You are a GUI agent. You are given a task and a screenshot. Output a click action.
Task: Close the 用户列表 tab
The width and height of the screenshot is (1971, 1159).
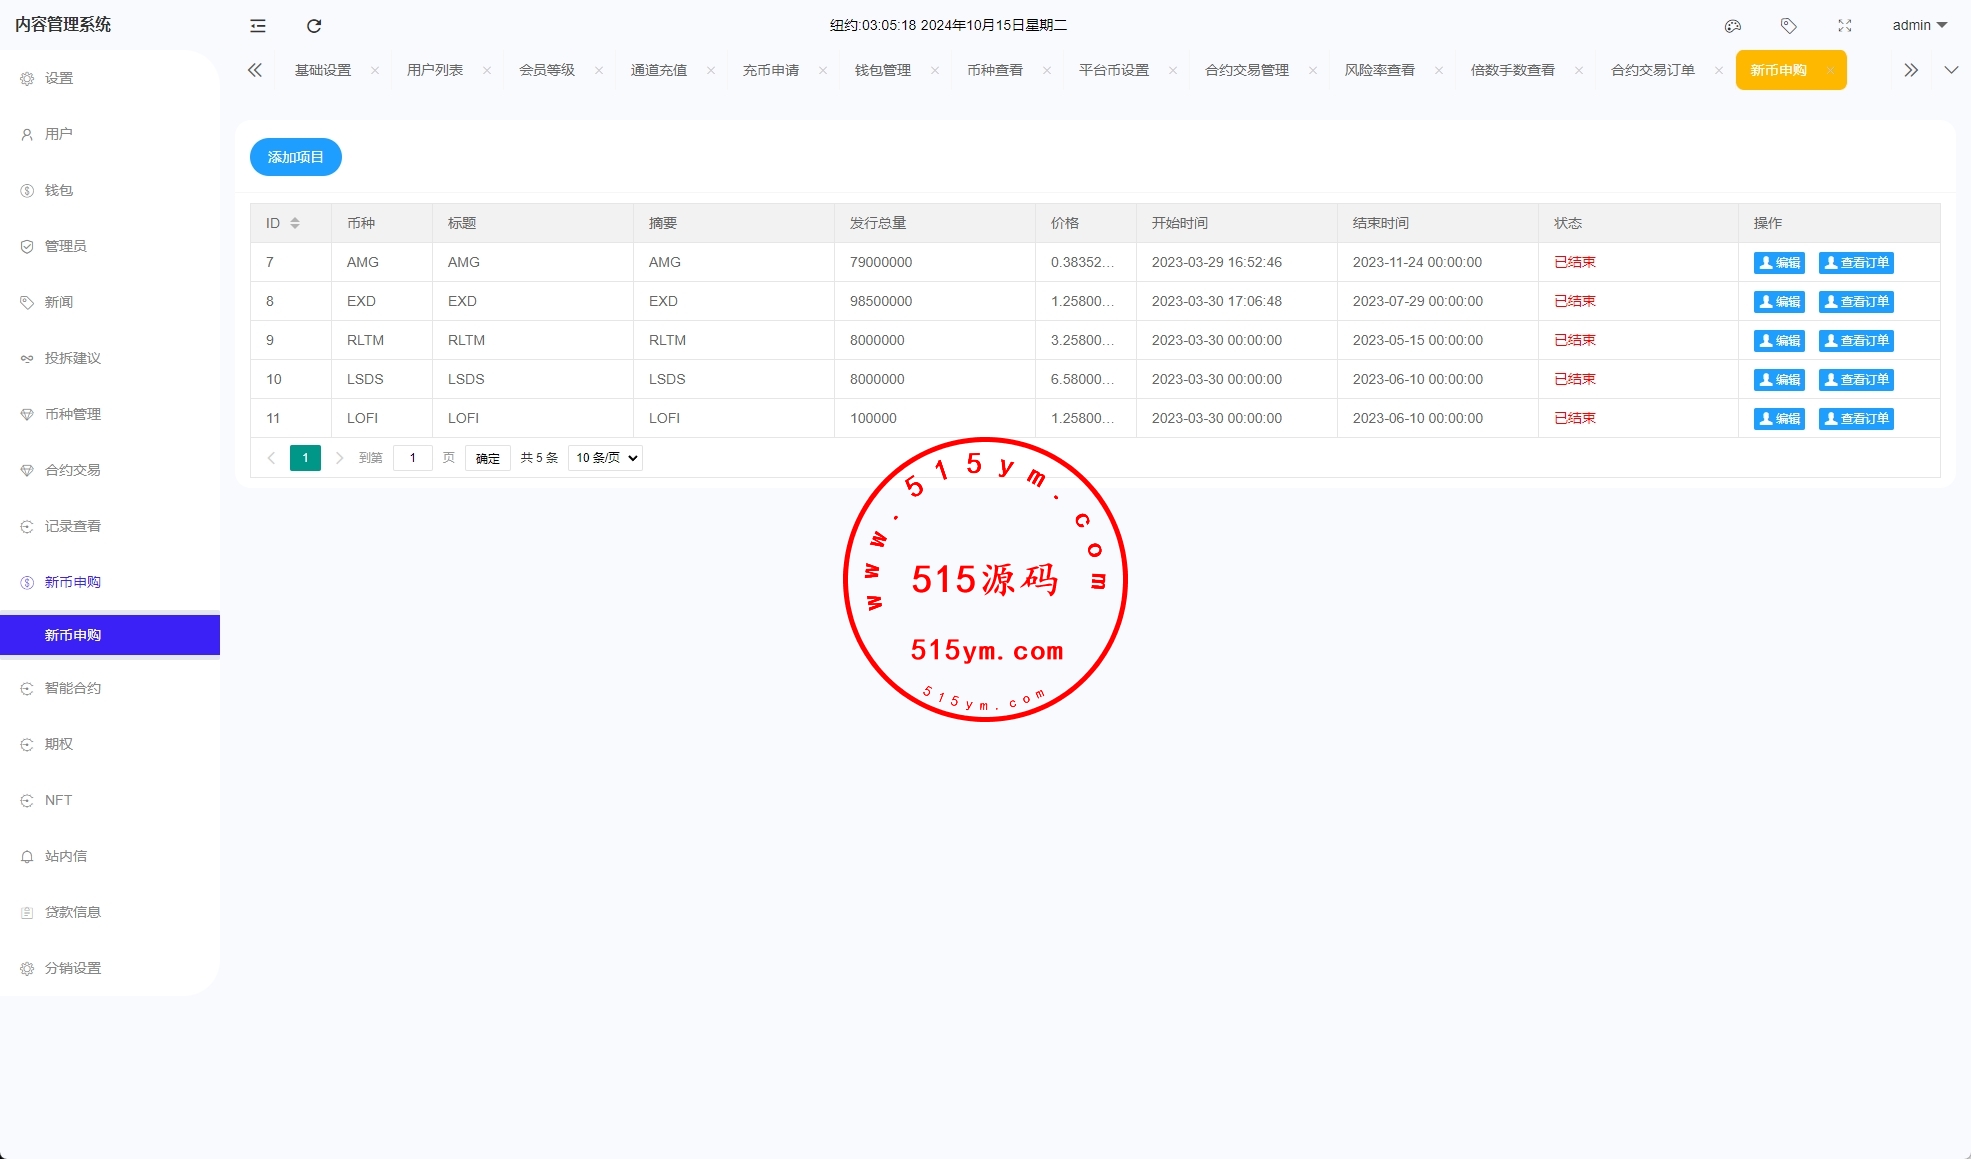coord(487,70)
